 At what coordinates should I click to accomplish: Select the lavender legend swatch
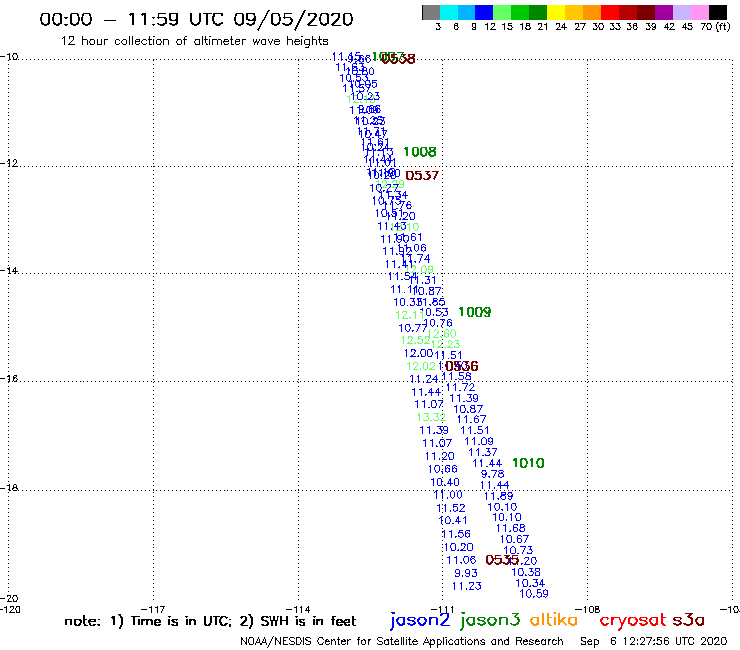(x=682, y=12)
